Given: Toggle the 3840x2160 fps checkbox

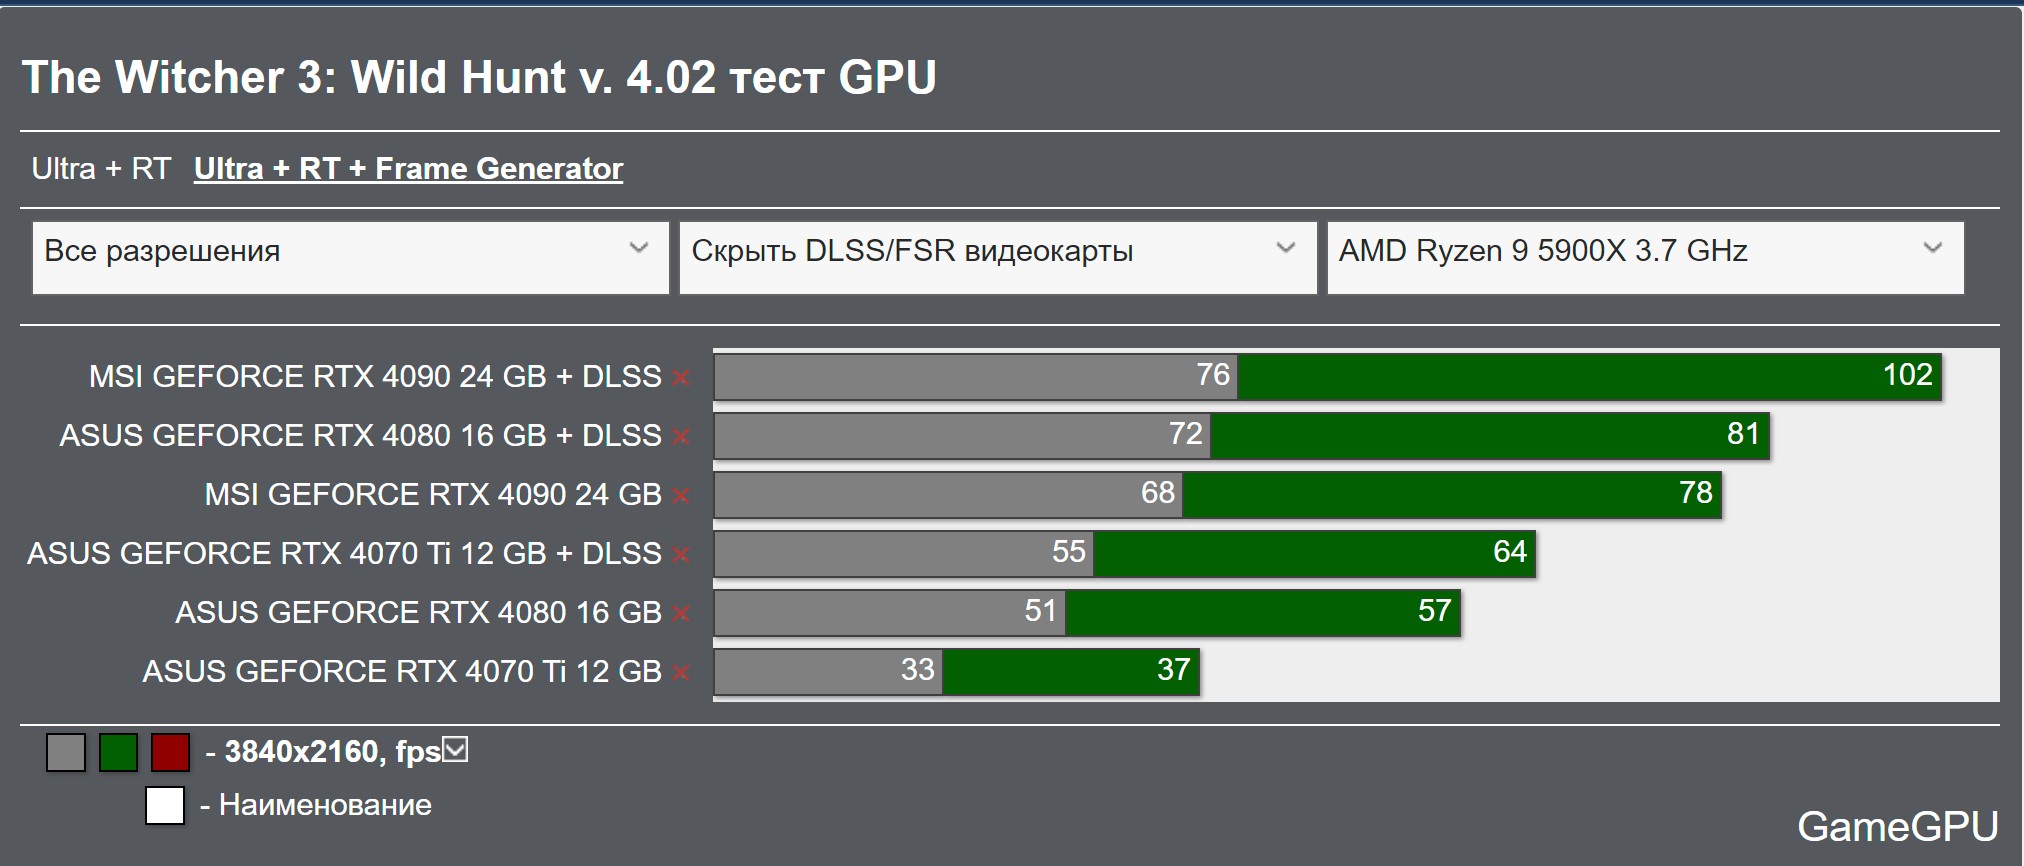Looking at the screenshot, I should click(x=455, y=749).
